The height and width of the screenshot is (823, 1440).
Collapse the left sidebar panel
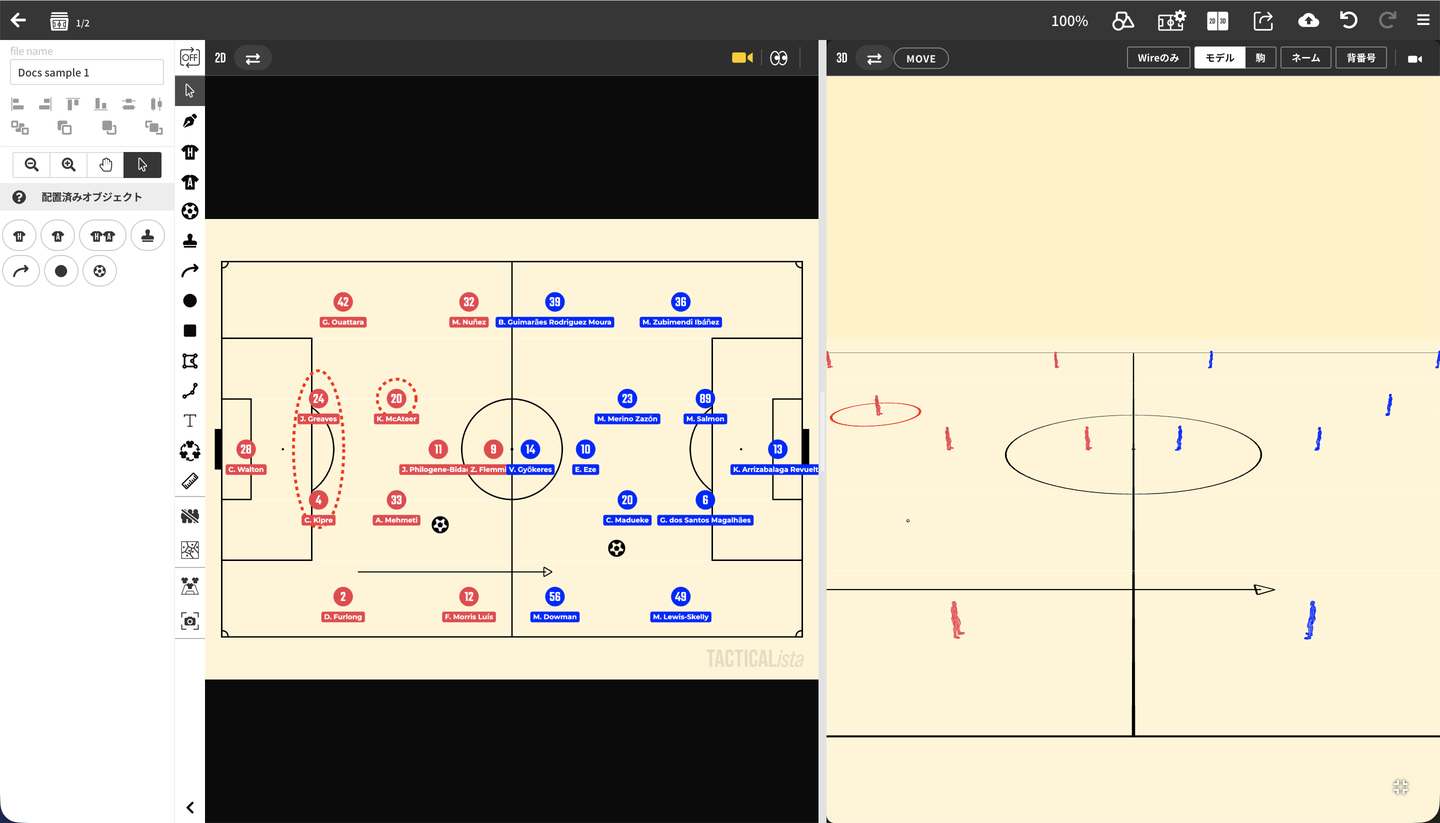(190, 807)
